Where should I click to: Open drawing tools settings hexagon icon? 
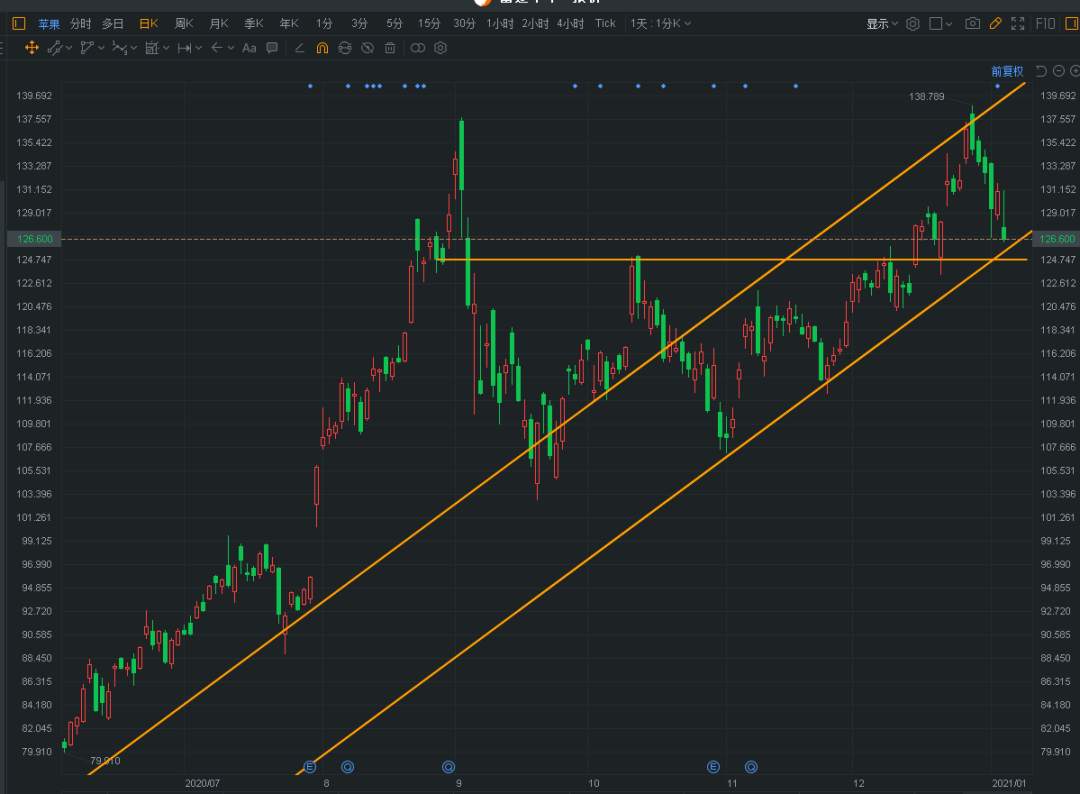(441, 48)
